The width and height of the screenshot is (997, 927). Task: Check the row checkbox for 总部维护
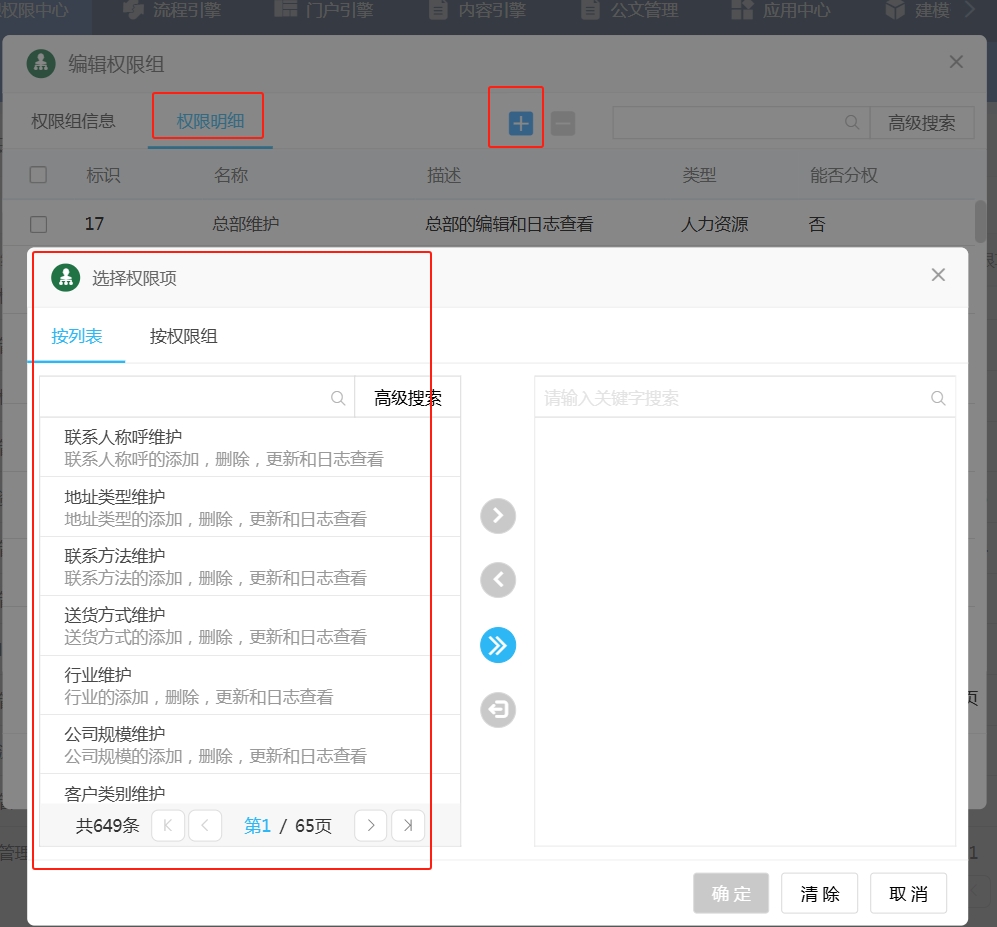(38, 224)
